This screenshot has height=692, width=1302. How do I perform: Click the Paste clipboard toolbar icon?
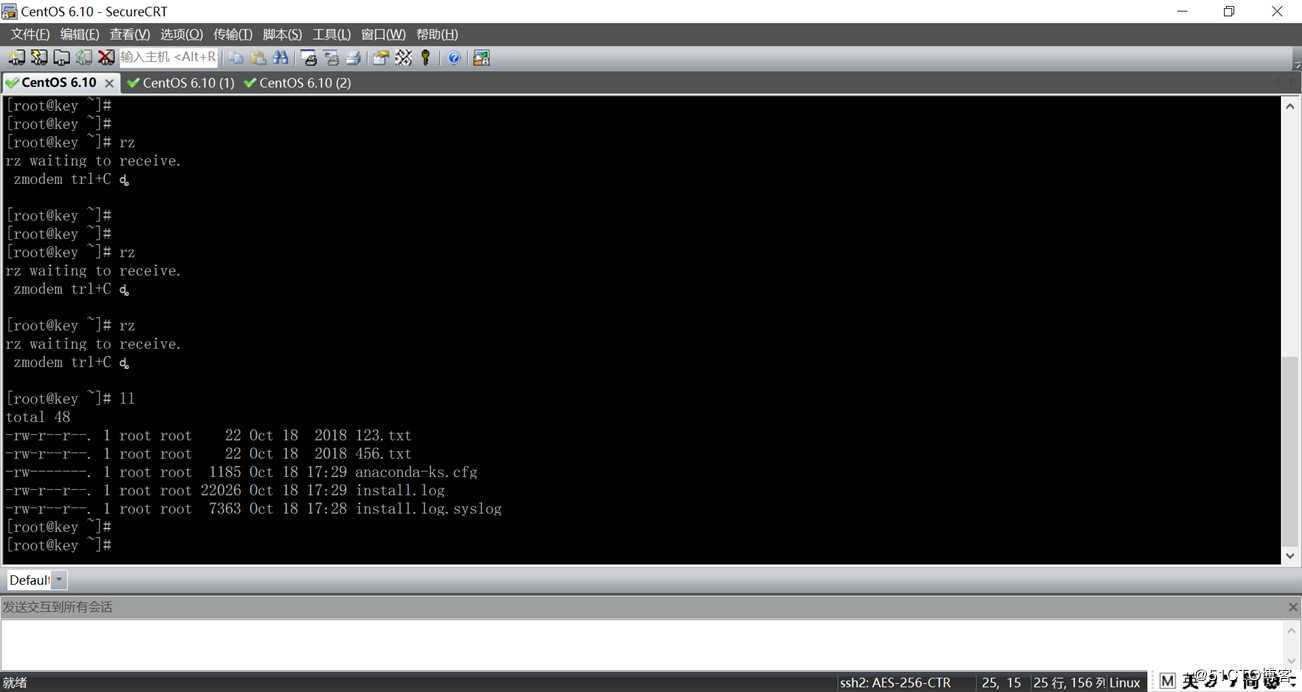coord(258,58)
